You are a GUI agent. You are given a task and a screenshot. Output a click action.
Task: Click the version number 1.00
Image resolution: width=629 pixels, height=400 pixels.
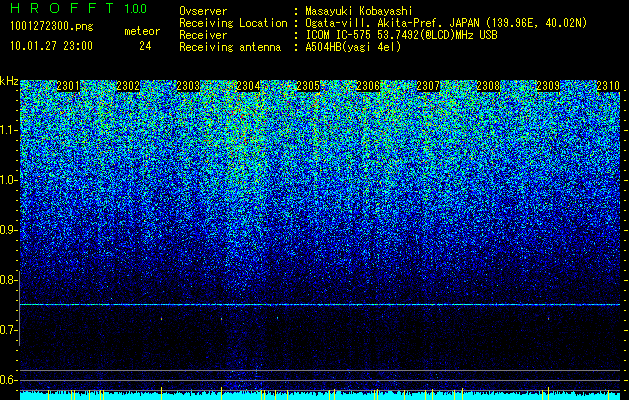tap(135, 8)
